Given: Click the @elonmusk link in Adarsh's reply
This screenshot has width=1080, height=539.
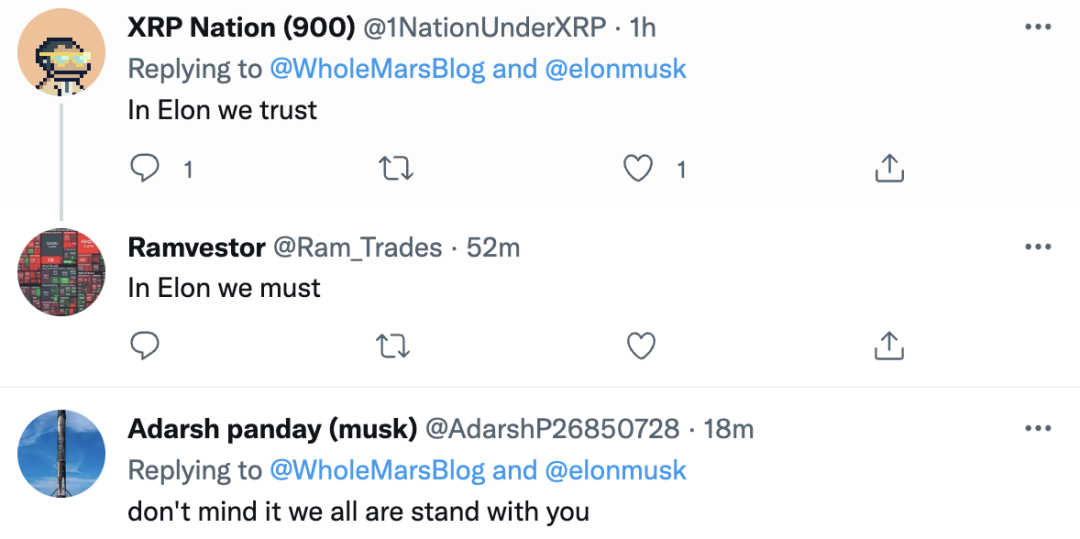Looking at the screenshot, I should click(616, 470).
